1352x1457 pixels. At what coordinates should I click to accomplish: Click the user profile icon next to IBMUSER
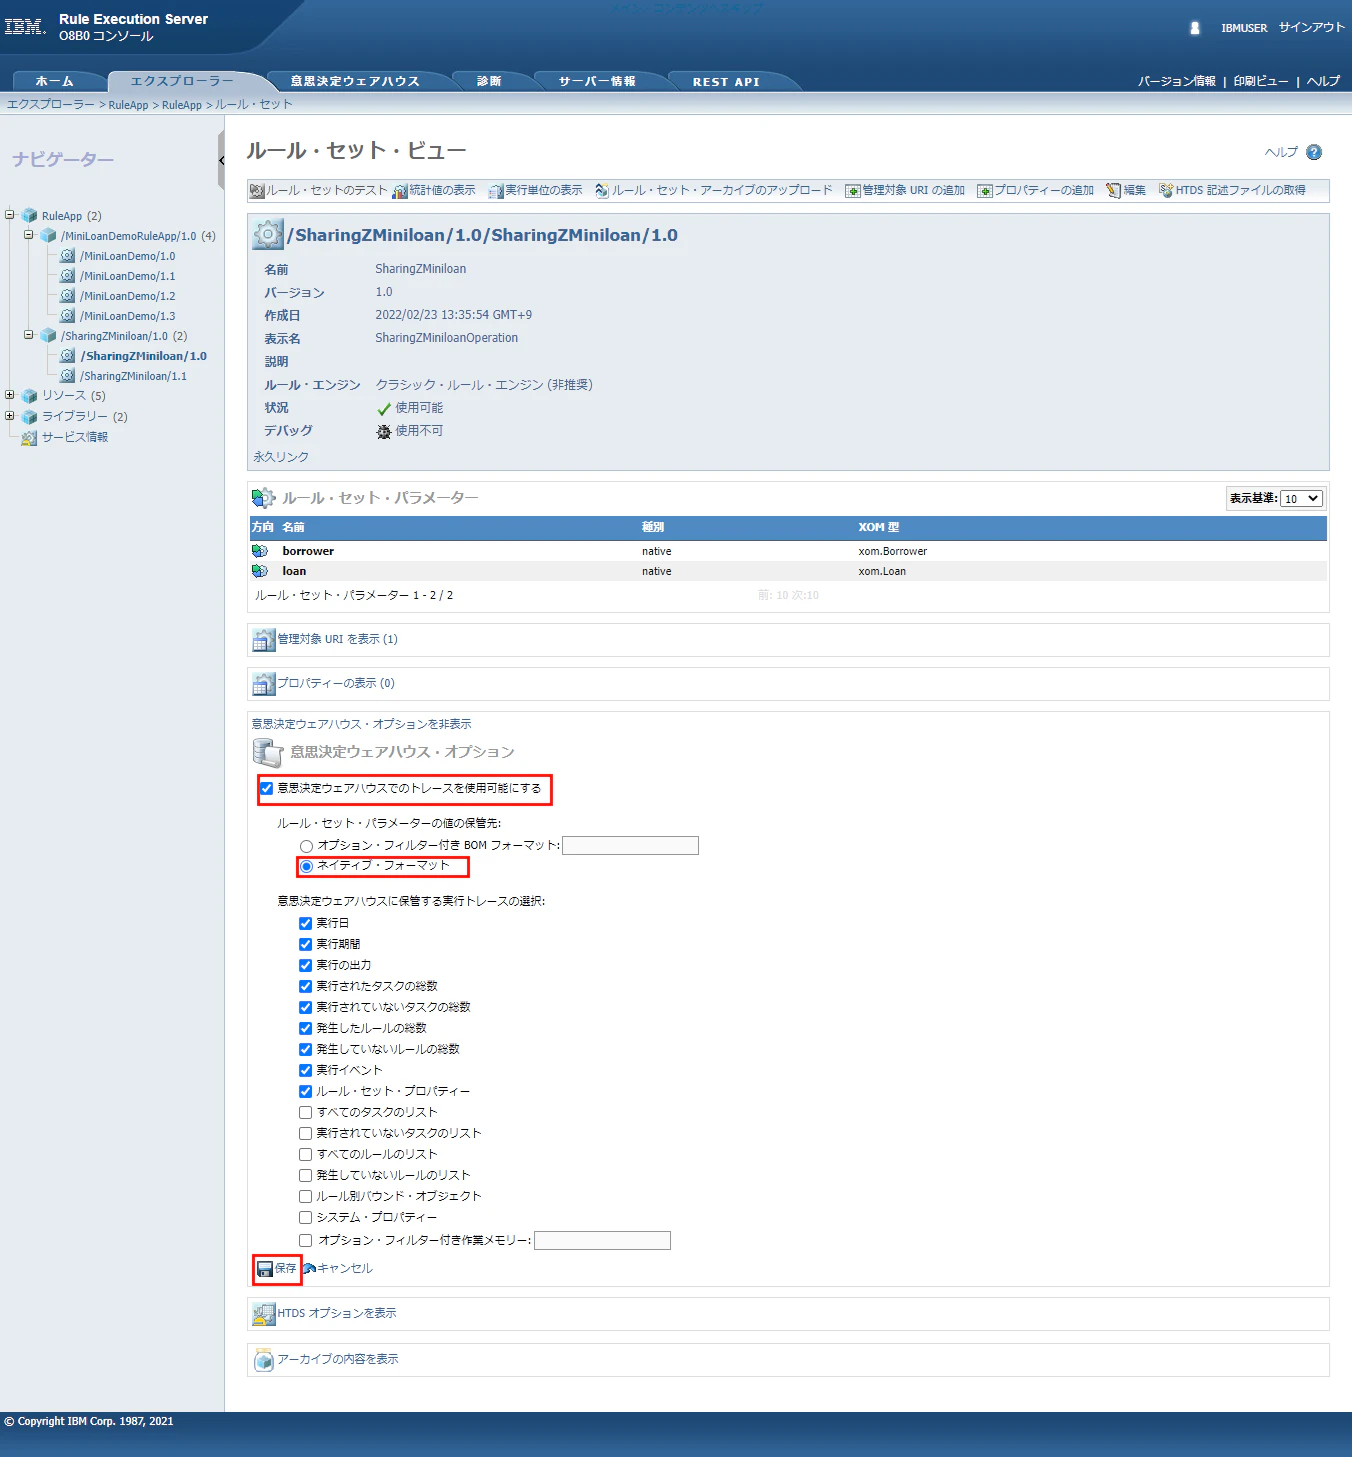pyautogui.click(x=1195, y=28)
